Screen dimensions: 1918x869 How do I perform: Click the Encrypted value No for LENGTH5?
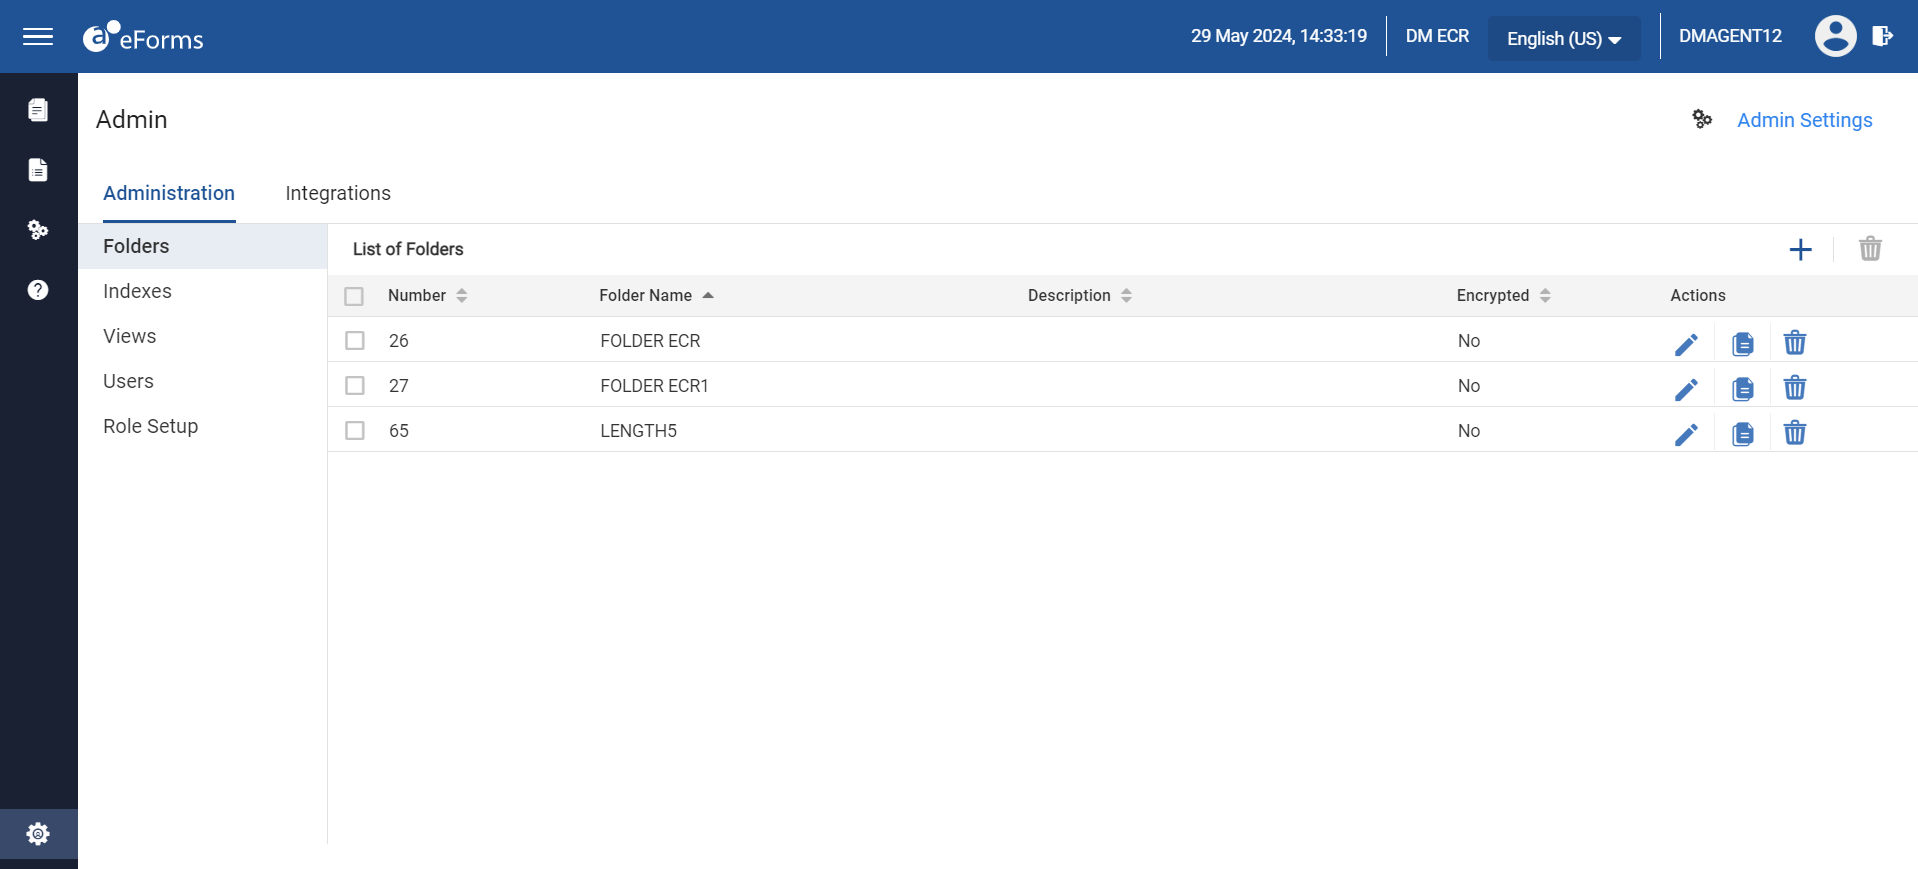[1468, 431]
